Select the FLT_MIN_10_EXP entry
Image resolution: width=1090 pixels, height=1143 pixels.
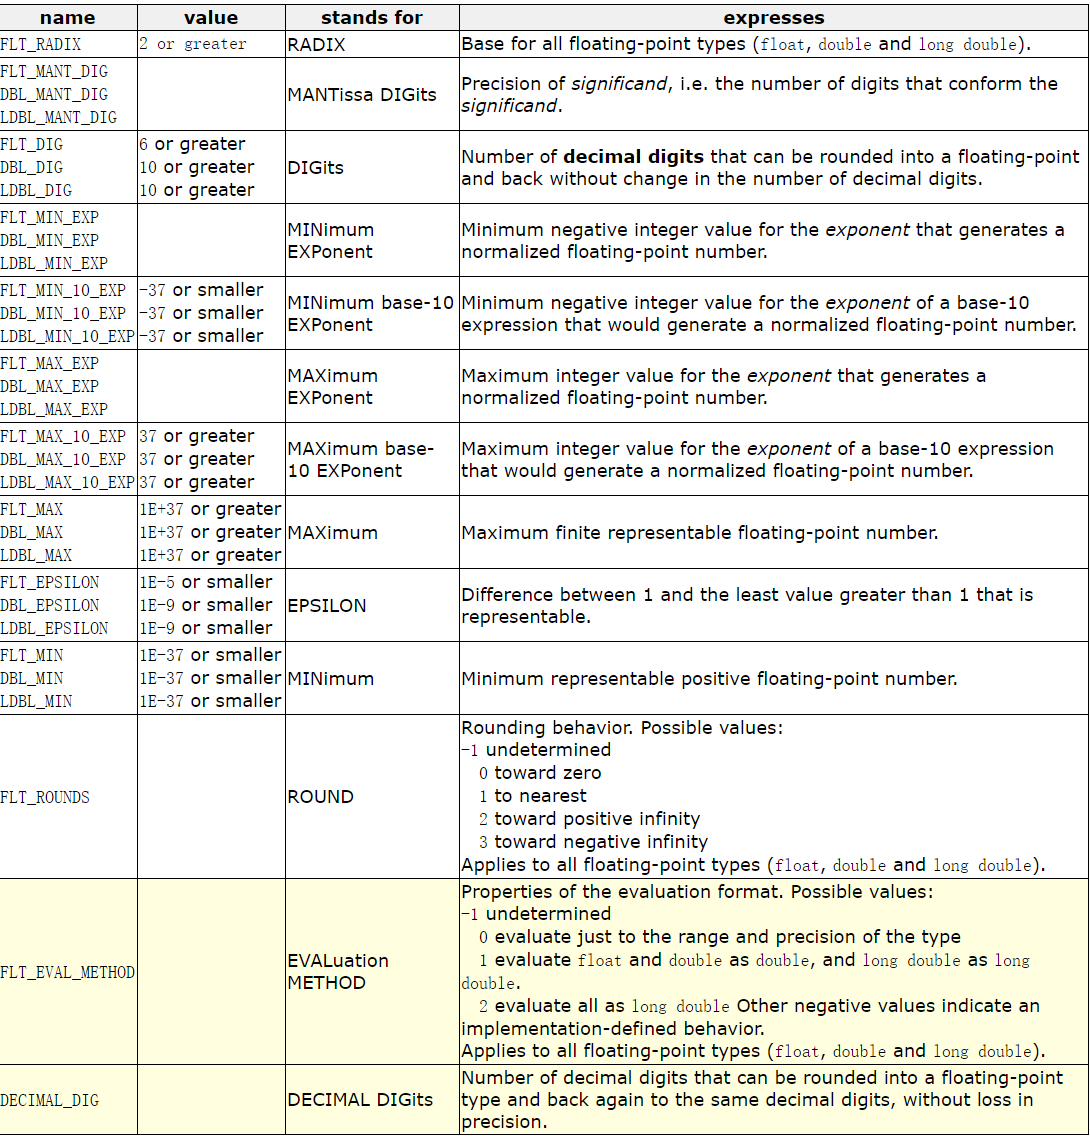click(63, 290)
